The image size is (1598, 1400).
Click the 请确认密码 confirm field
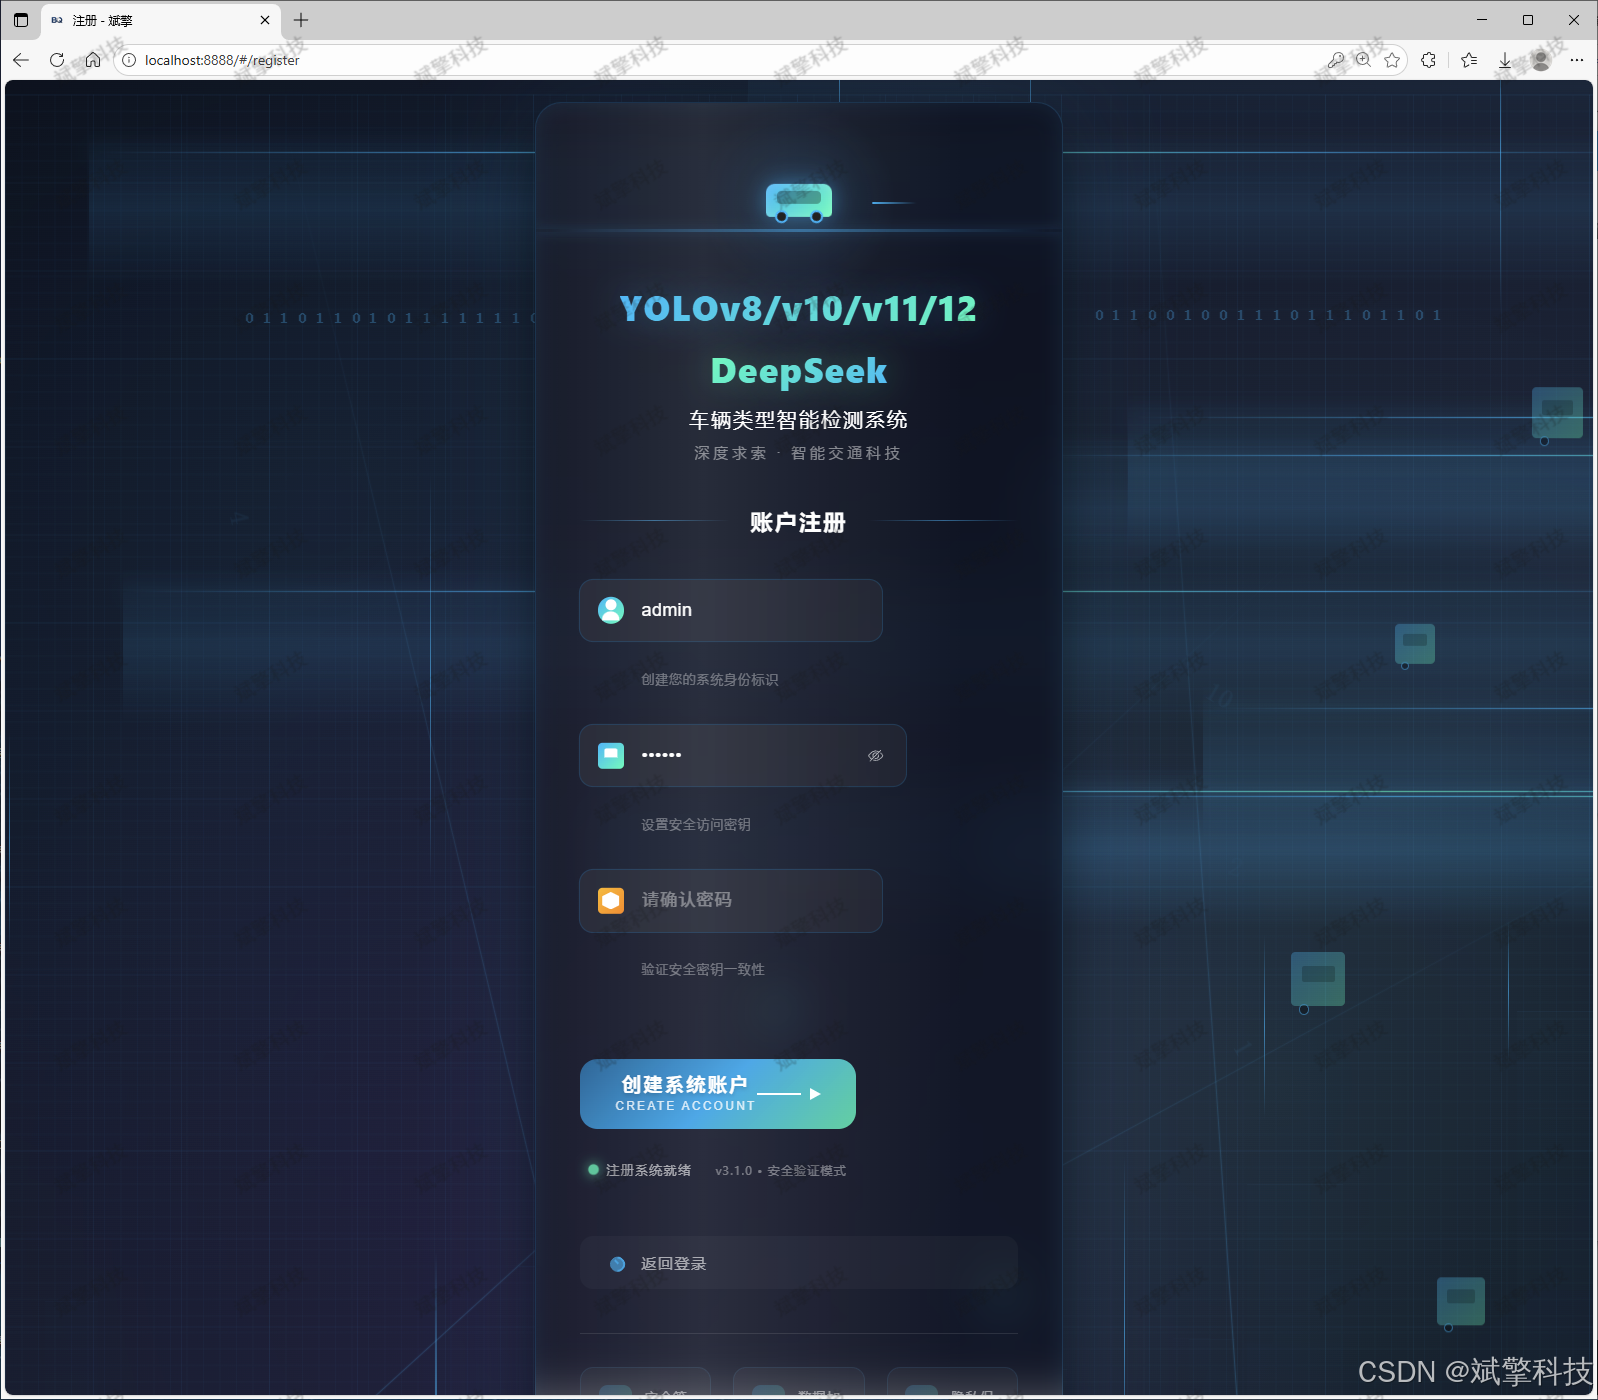point(731,900)
